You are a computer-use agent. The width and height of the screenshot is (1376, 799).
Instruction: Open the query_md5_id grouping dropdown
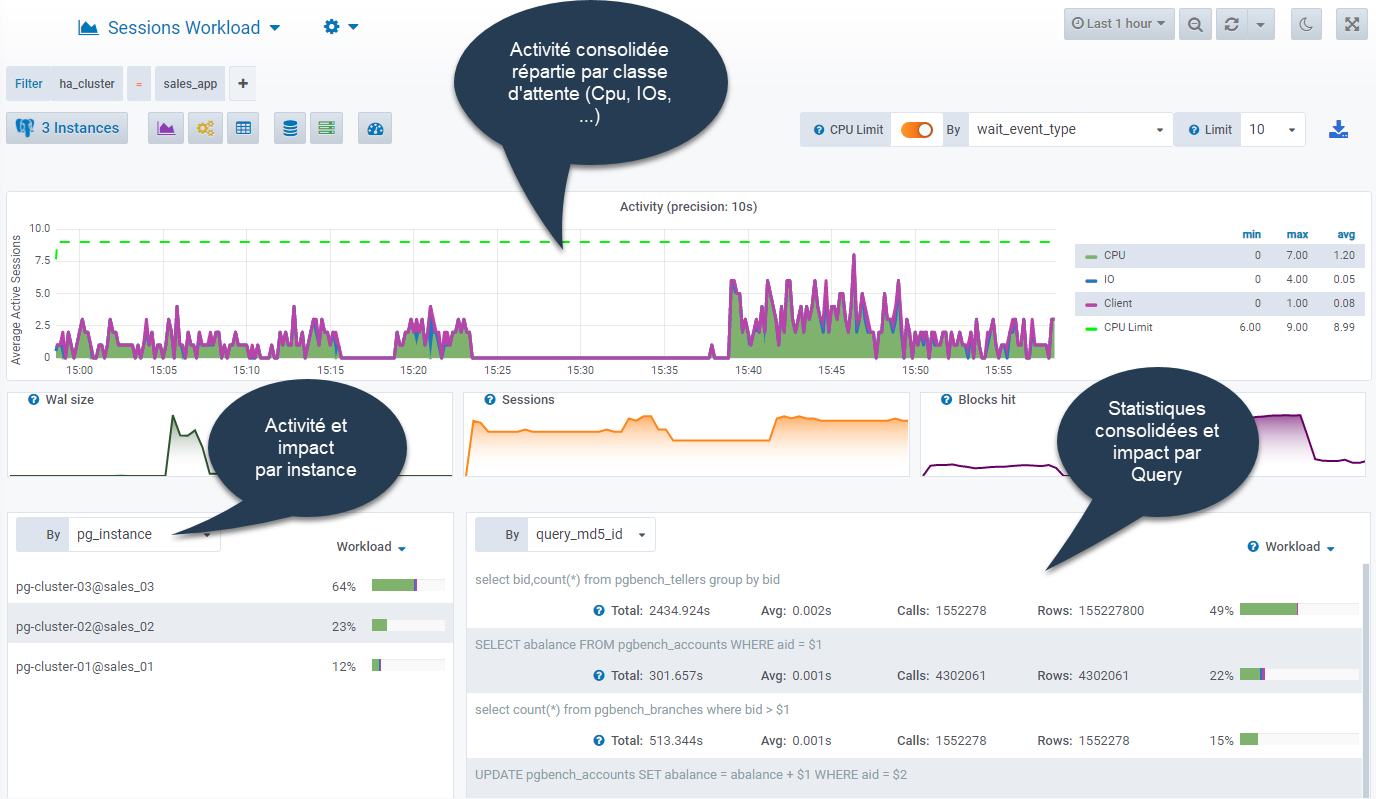(x=592, y=535)
